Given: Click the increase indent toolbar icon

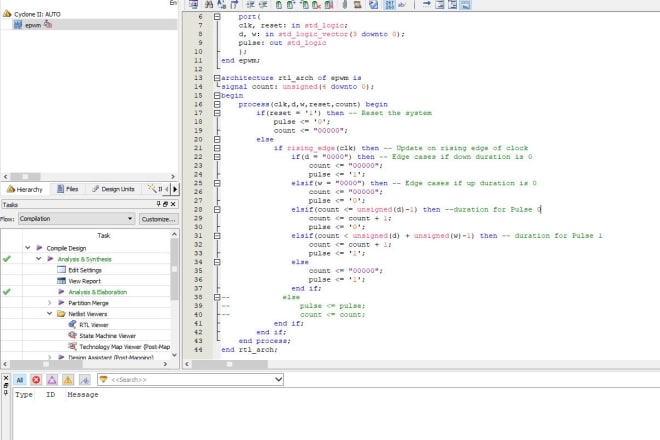Looking at the screenshot, I should [250, 4].
